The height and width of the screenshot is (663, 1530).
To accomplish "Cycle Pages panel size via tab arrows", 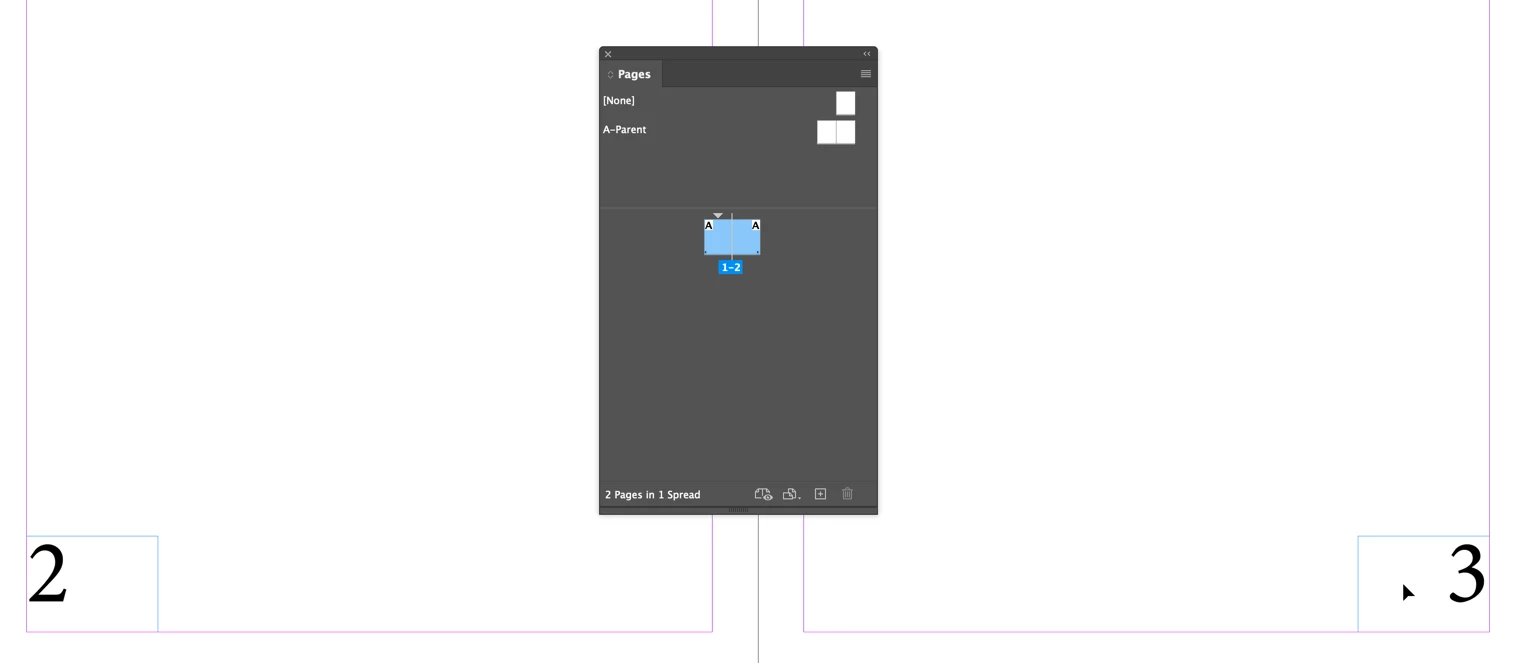I will coord(610,75).
